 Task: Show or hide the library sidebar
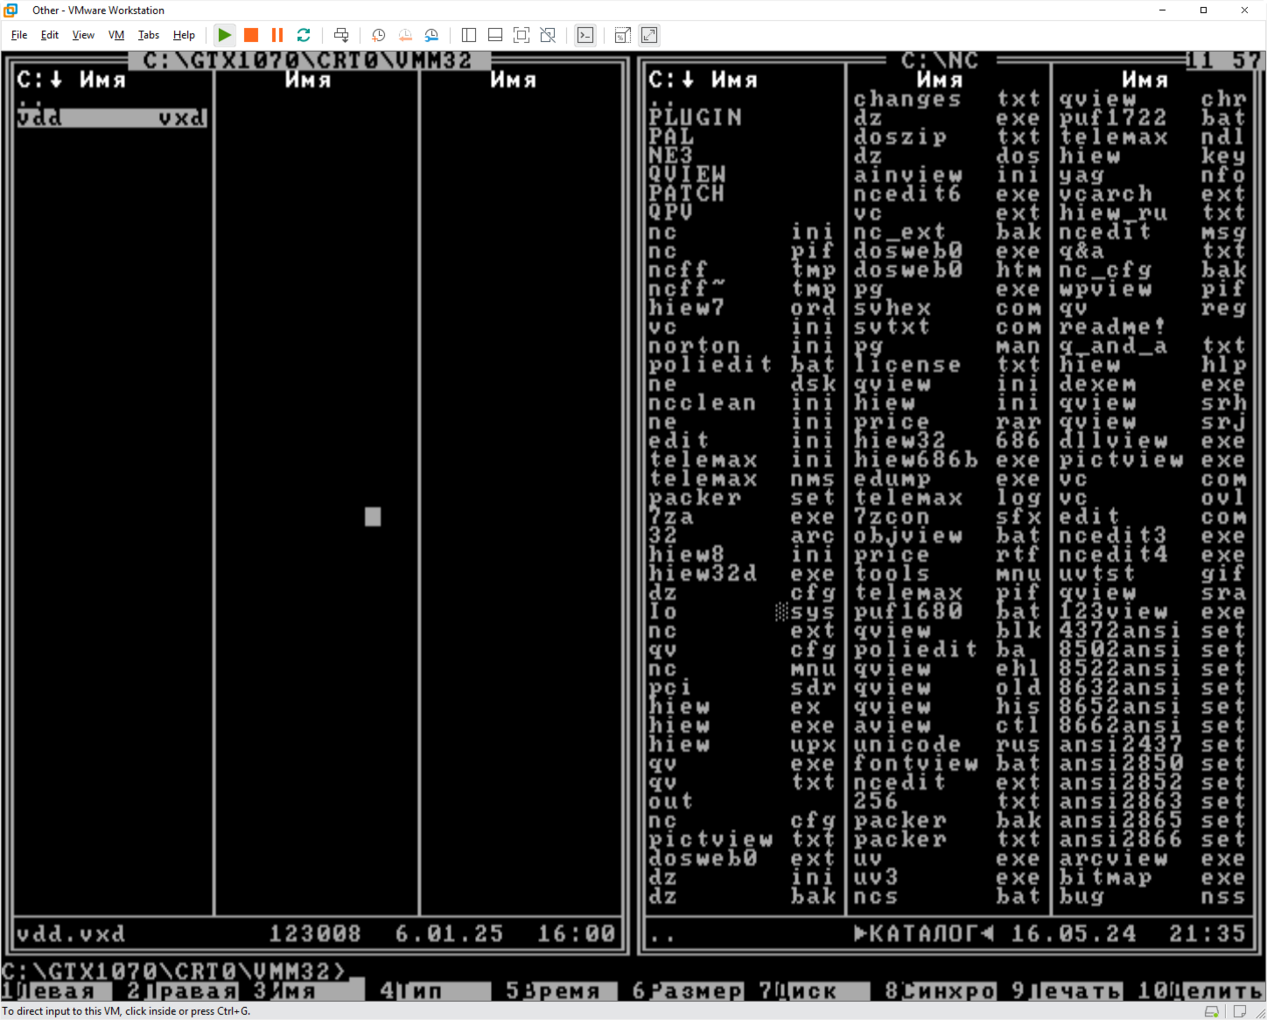468,35
